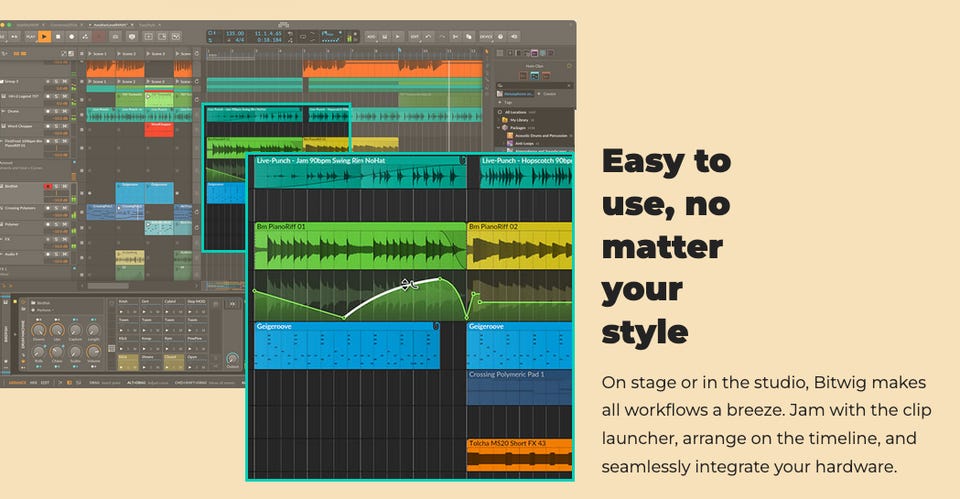Viewport: 960px width, 499px height.
Task: Solo the Group 3 track
Action: pyautogui.click(x=56, y=81)
